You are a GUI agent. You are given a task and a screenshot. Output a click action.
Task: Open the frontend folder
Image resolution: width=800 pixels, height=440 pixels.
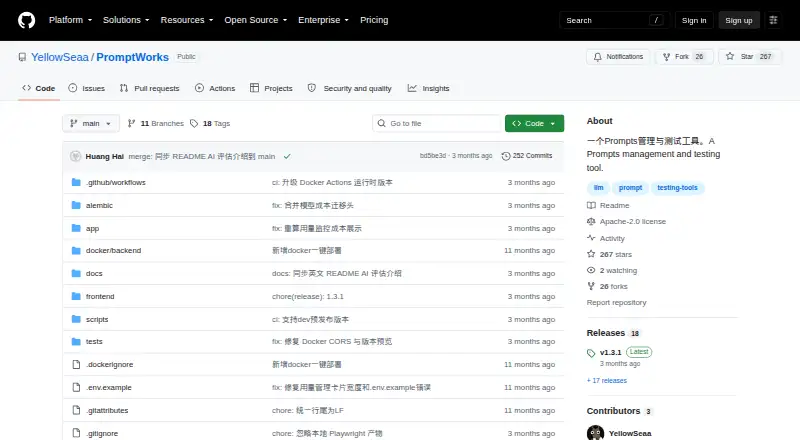click(100, 297)
